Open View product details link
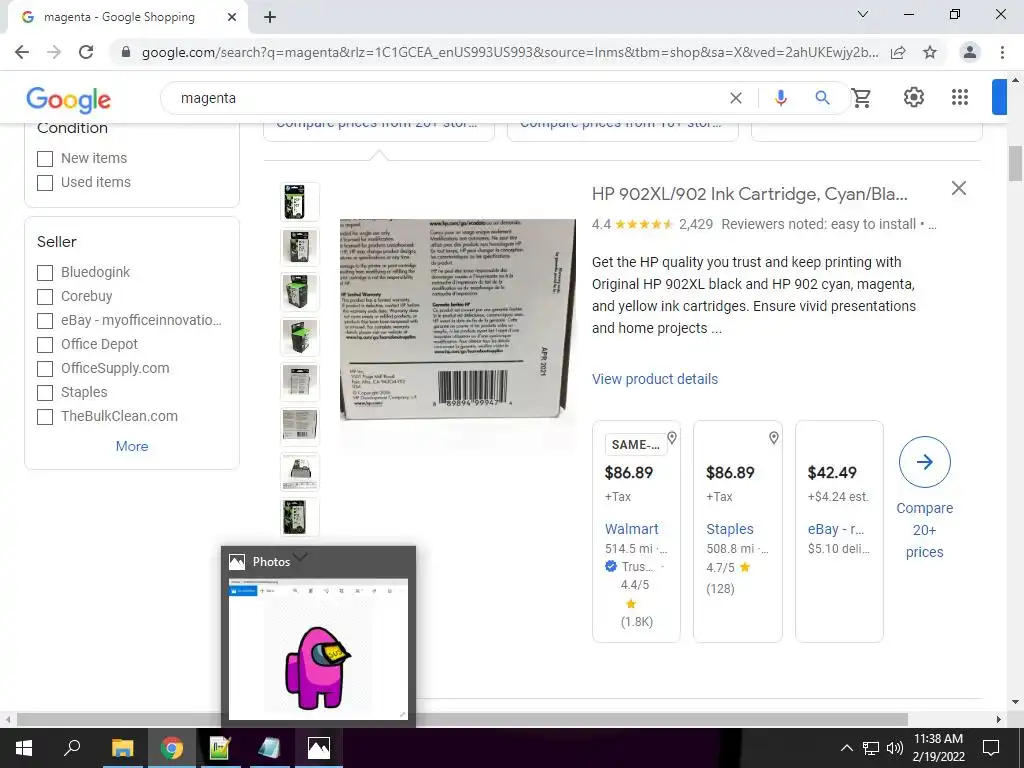This screenshot has height=768, width=1024. coord(654,379)
